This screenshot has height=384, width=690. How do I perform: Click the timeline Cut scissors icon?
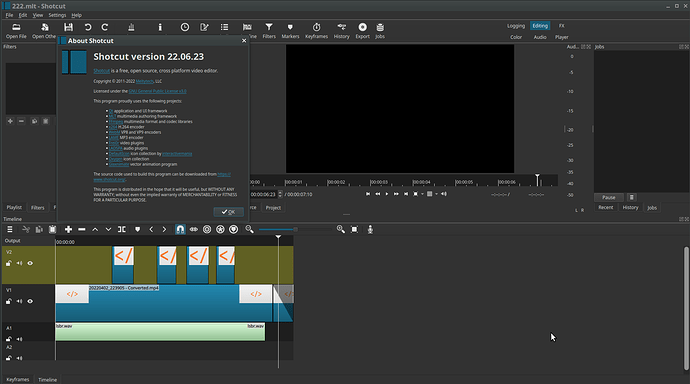[26, 229]
